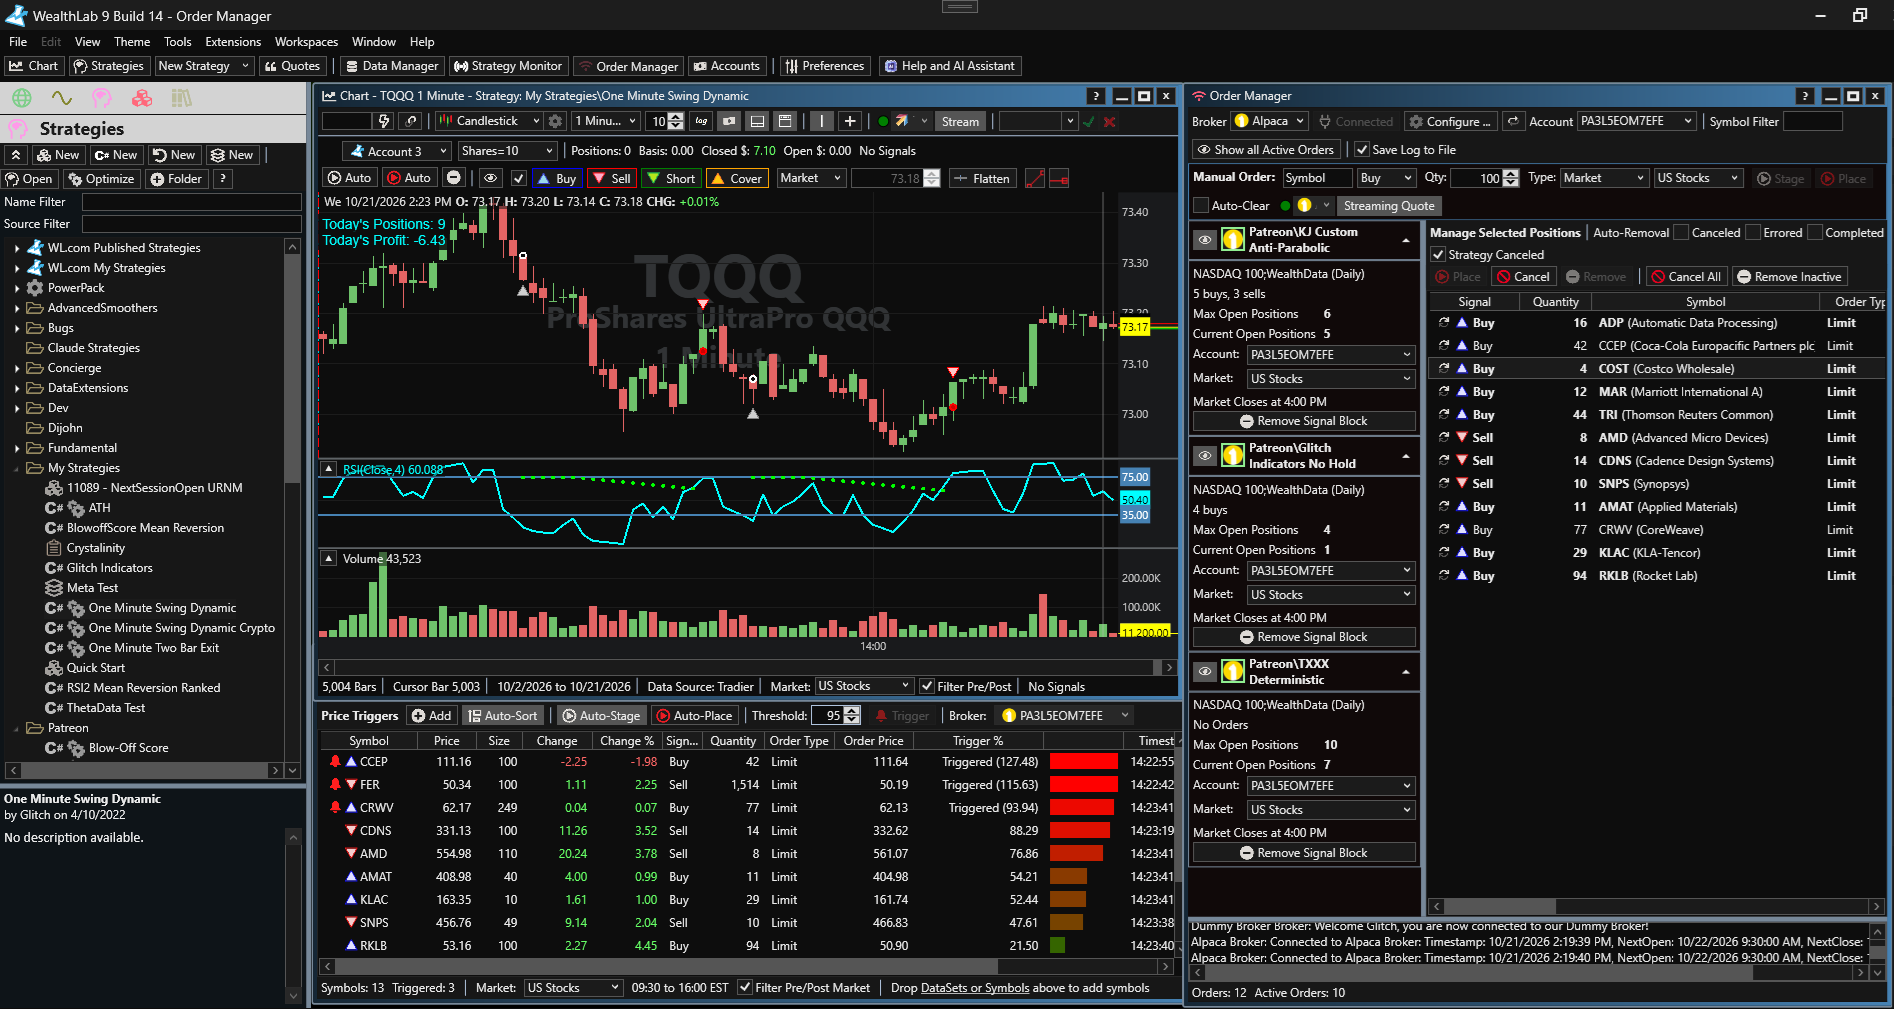Open the sine wave indicators icon

(x=62, y=98)
